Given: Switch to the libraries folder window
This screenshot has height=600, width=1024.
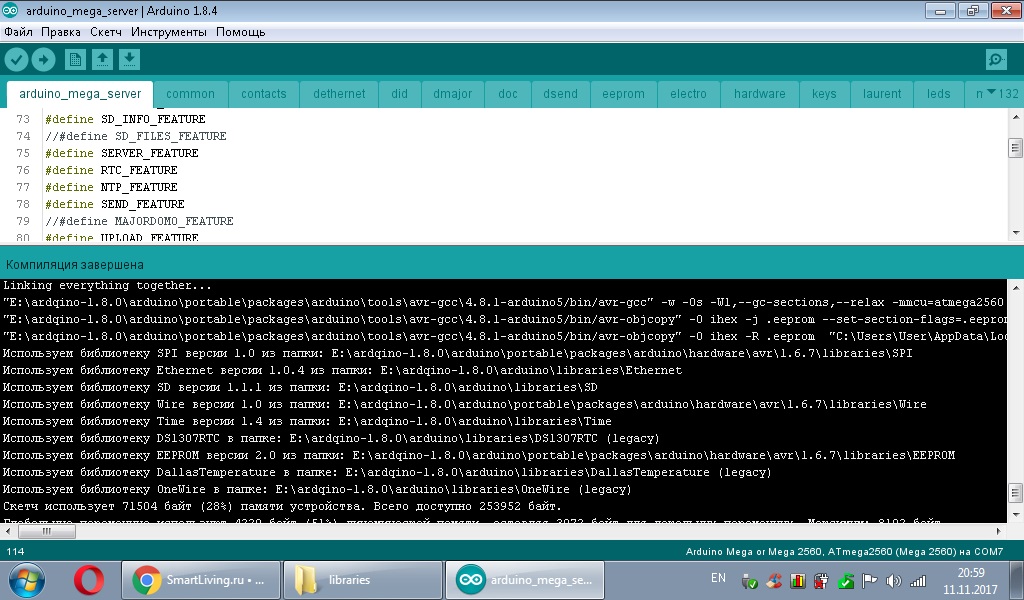Looking at the screenshot, I should pos(364,579).
